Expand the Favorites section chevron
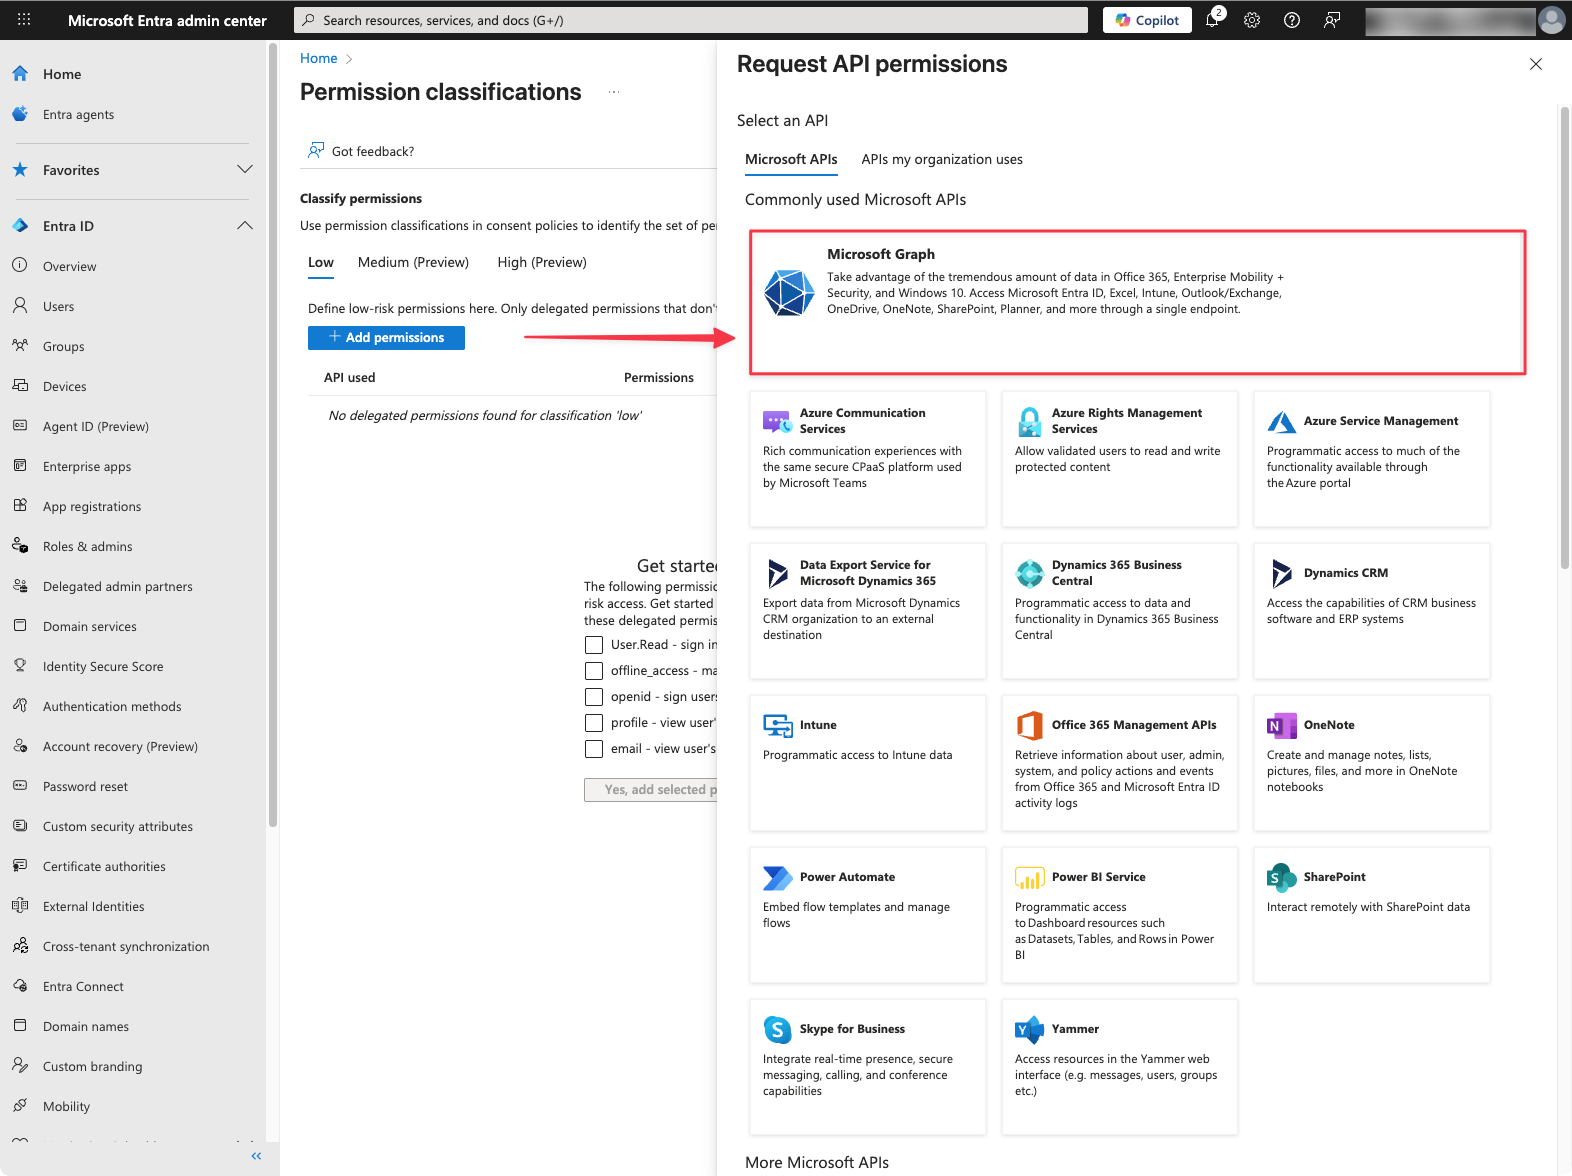The height and width of the screenshot is (1176, 1572). tap(245, 169)
